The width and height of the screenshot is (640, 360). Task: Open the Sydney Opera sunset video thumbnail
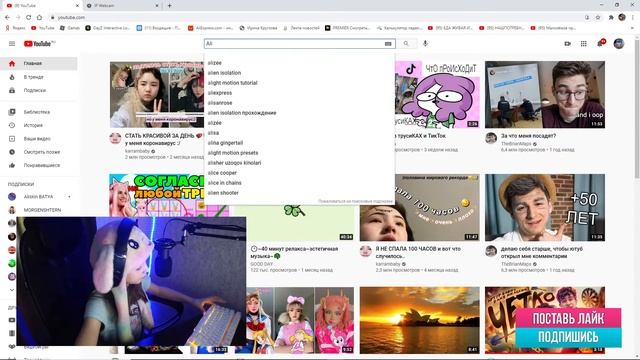click(x=420, y=320)
